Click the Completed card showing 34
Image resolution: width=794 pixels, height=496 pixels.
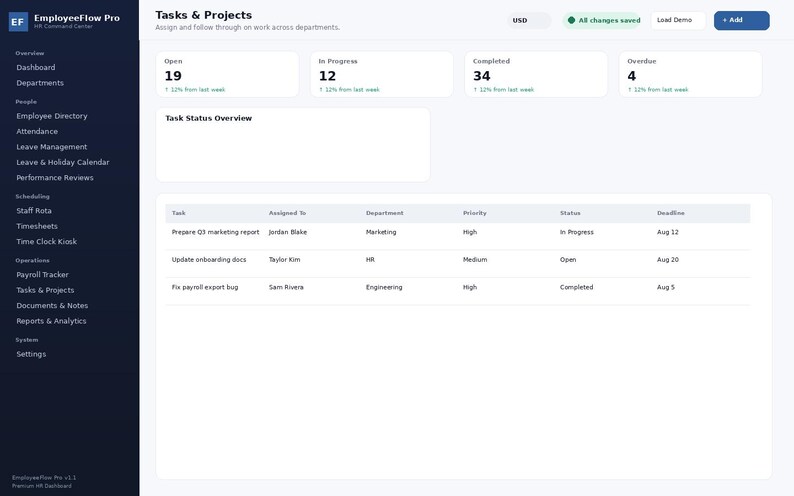536,74
